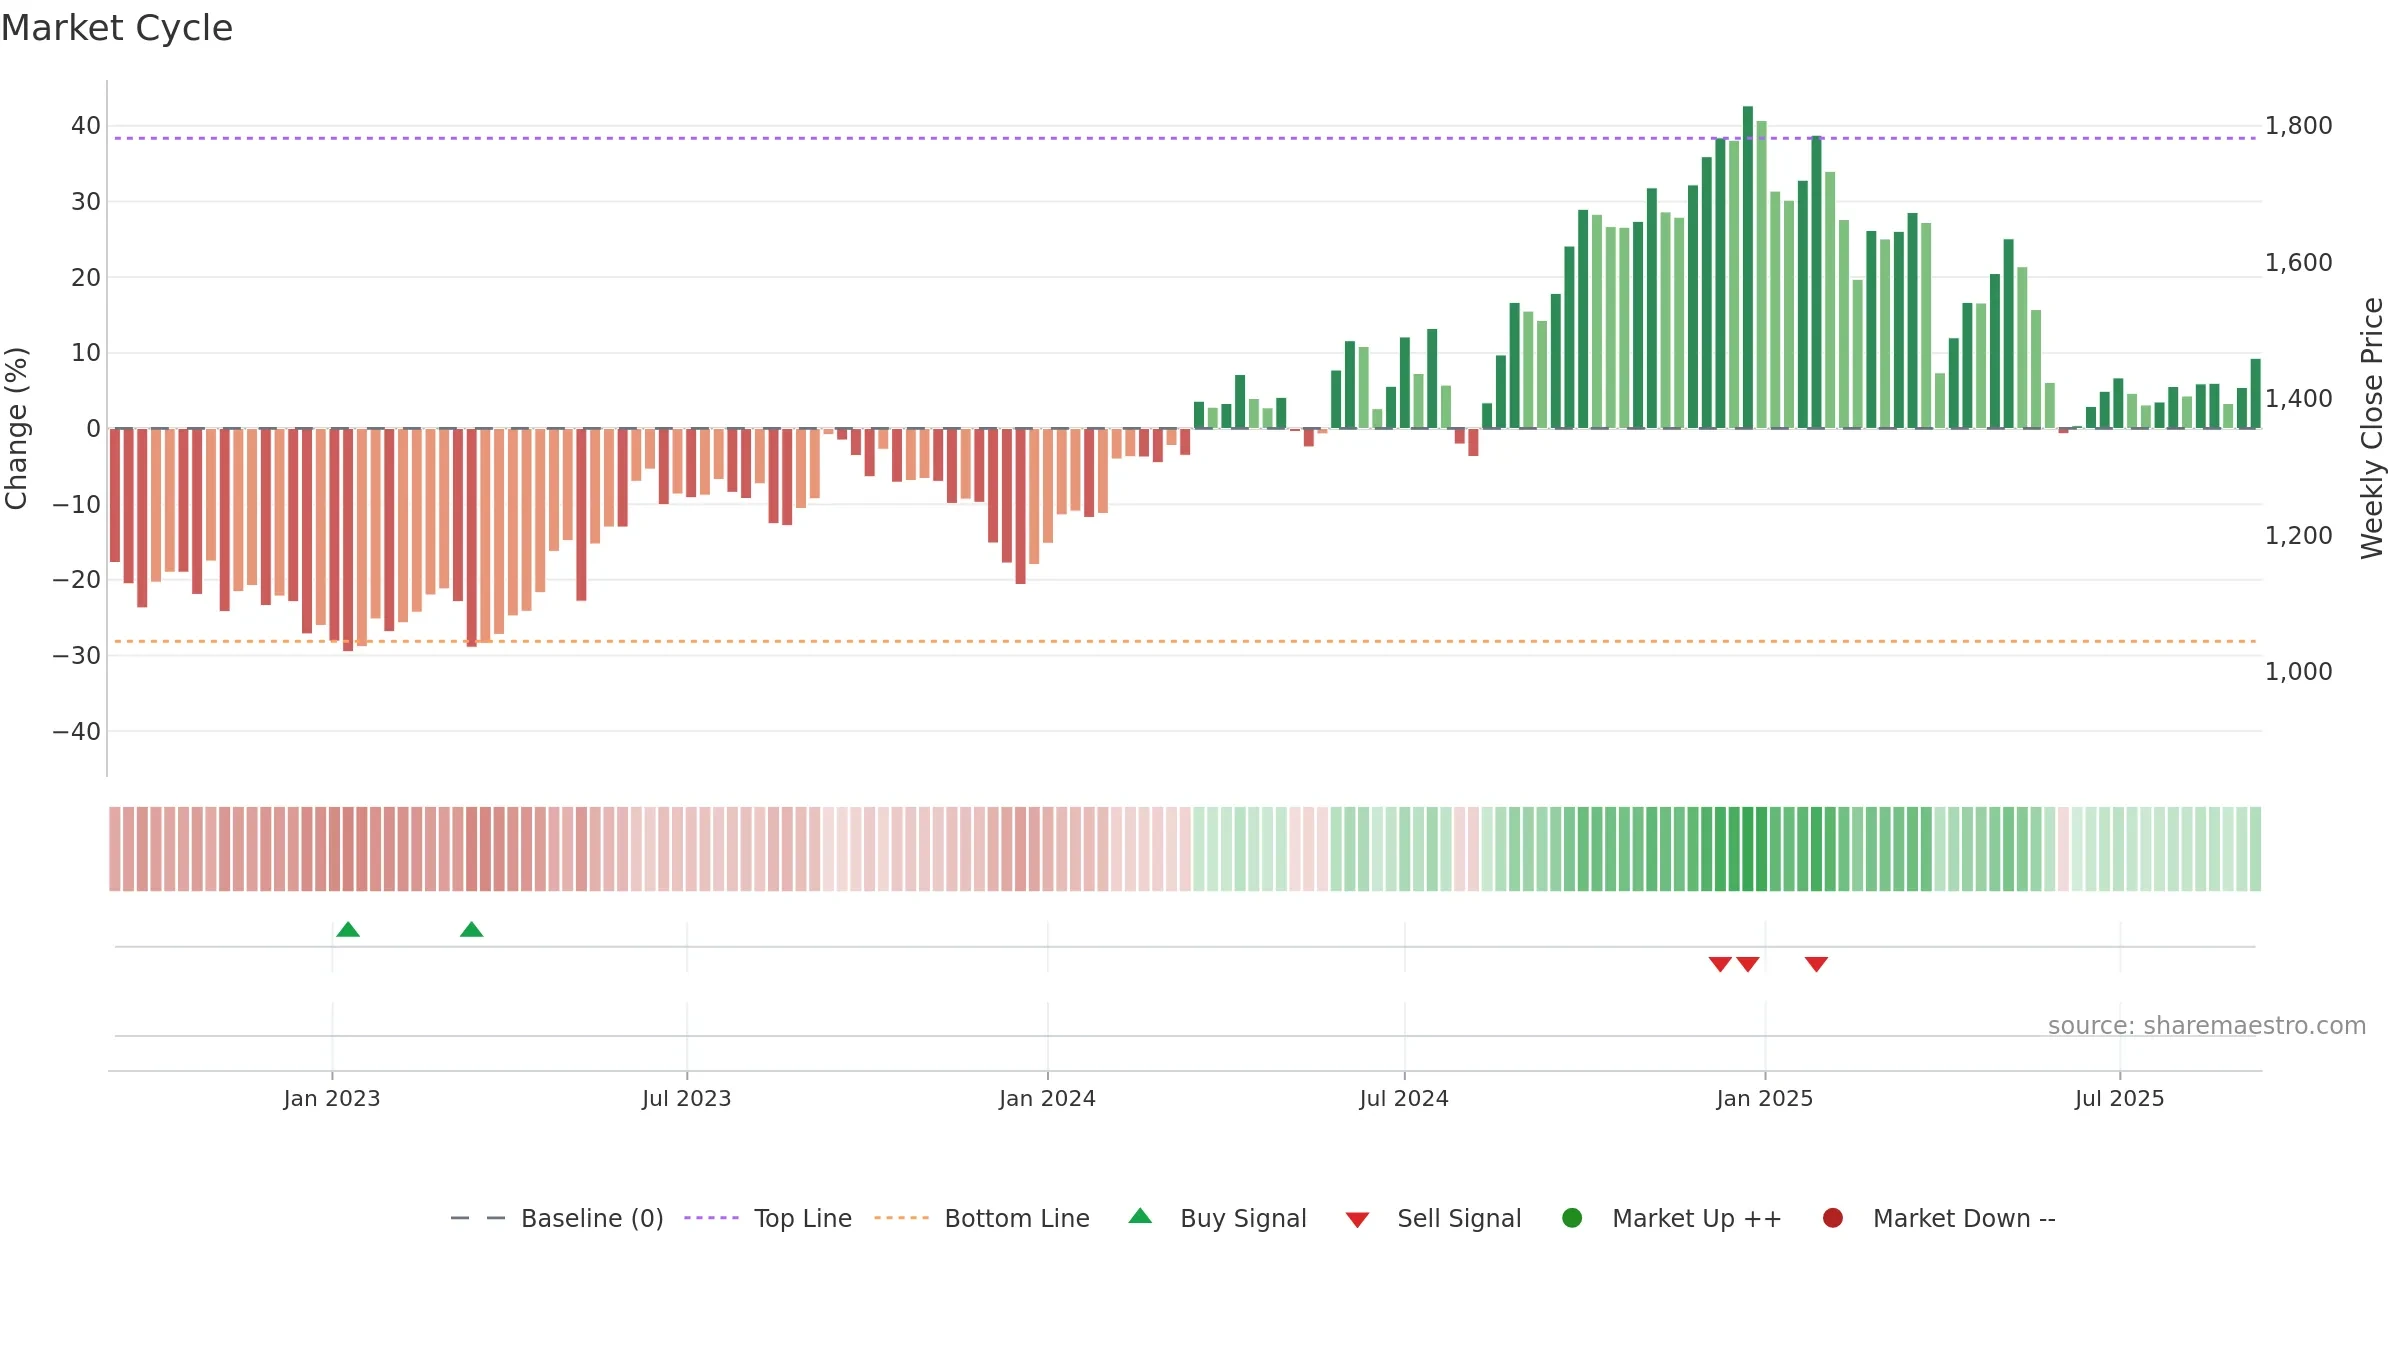Click the −40 percent change axis label

coord(77,732)
